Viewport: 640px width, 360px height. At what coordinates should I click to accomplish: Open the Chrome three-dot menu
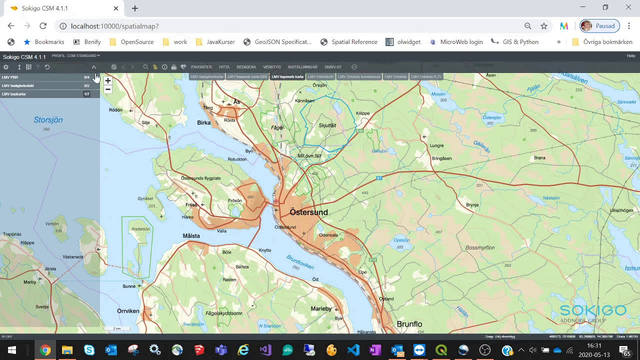(x=629, y=26)
